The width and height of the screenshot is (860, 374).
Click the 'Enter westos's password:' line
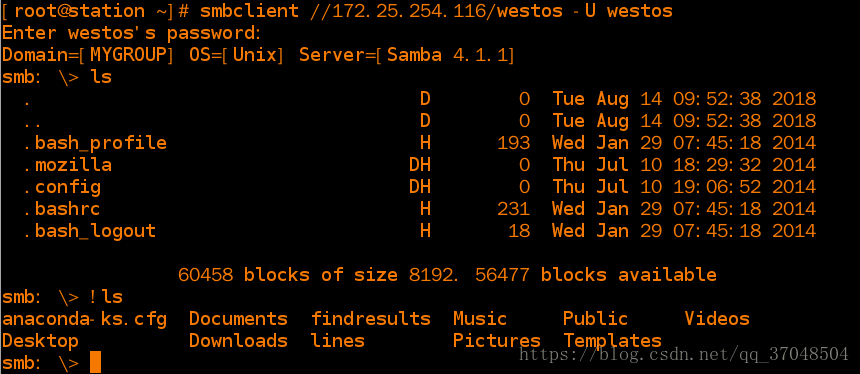coord(132,33)
